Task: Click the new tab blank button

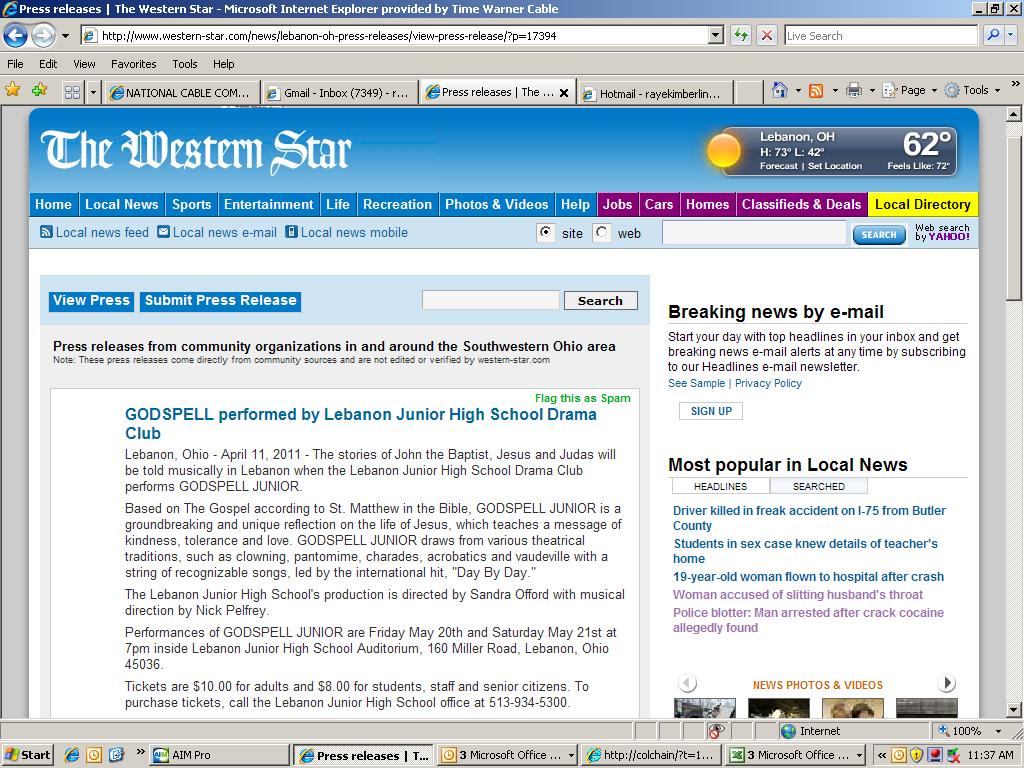Action: (x=749, y=93)
